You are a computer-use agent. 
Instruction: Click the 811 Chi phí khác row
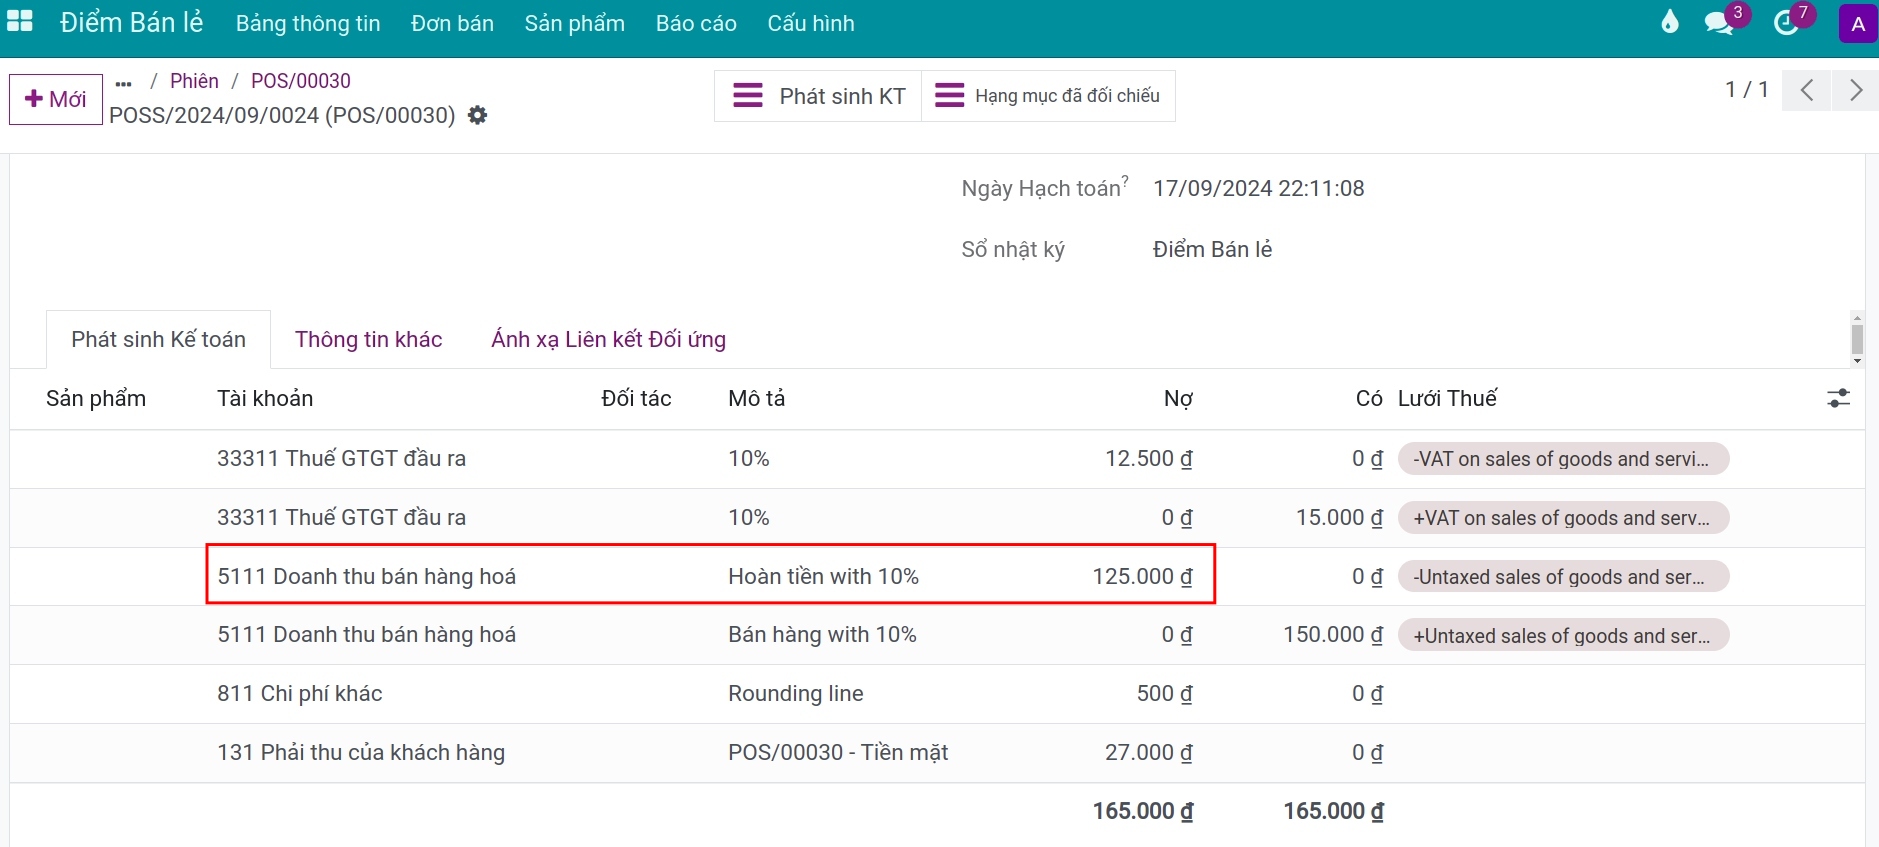point(300,694)
